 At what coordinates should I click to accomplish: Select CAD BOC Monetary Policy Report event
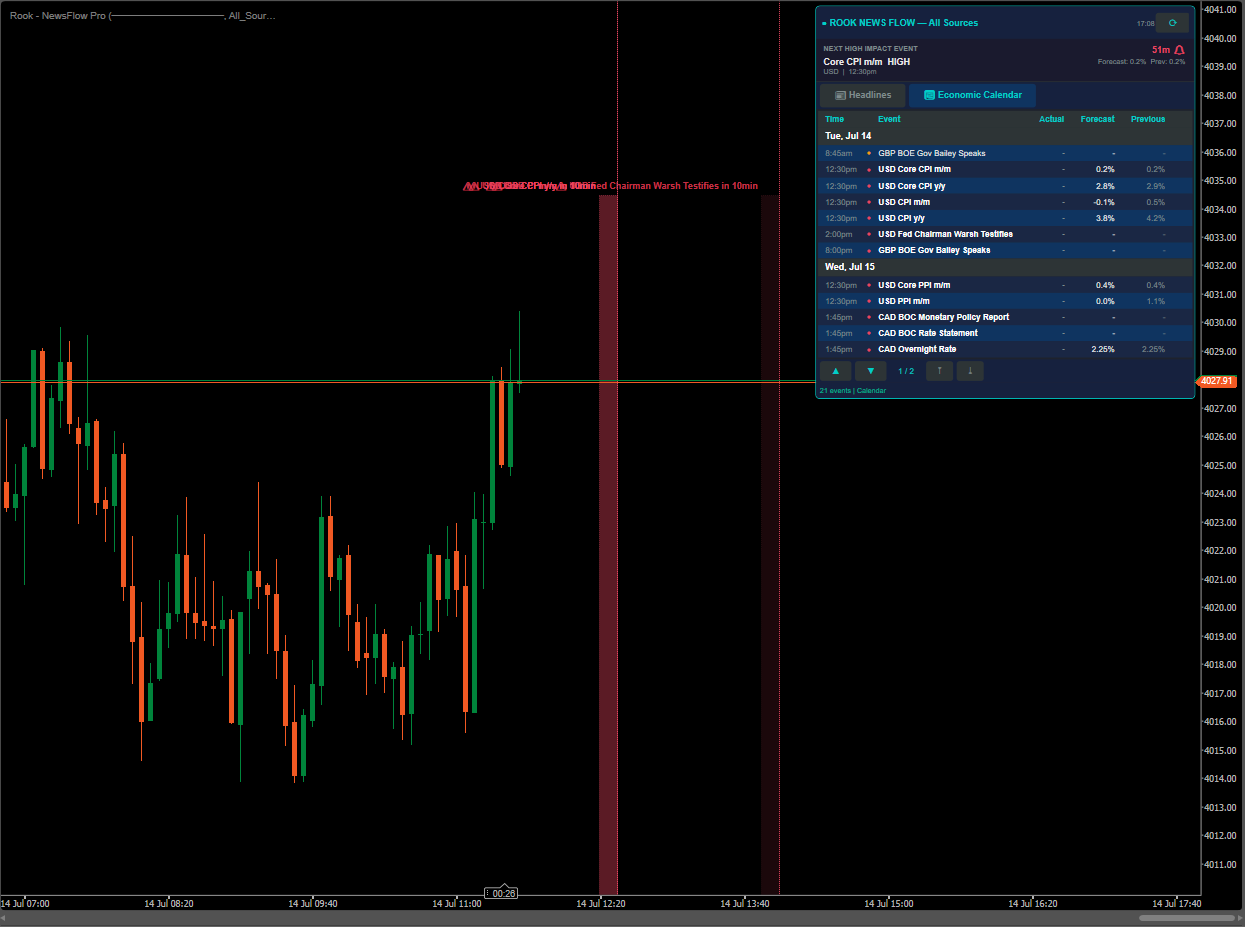pos(1005,317)
